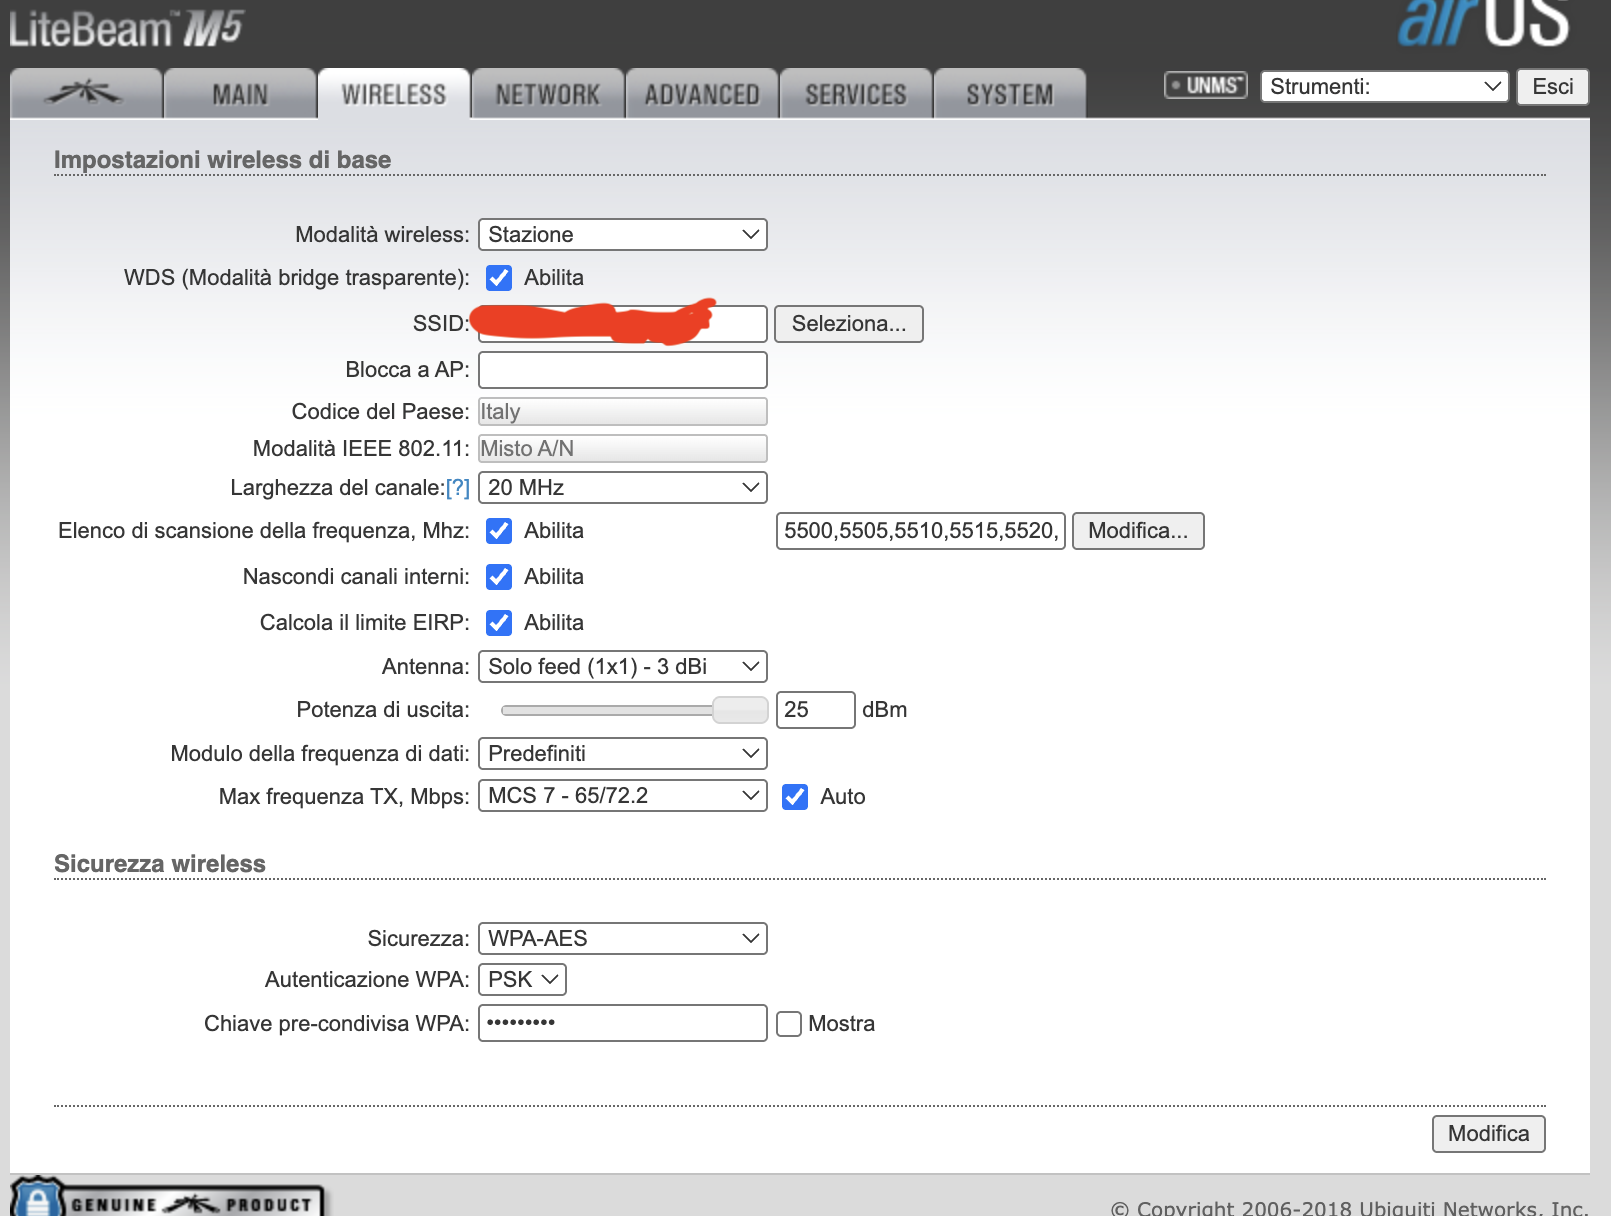Click the Blocca a AP field
1611x1216 pixels.
point(622,370)
